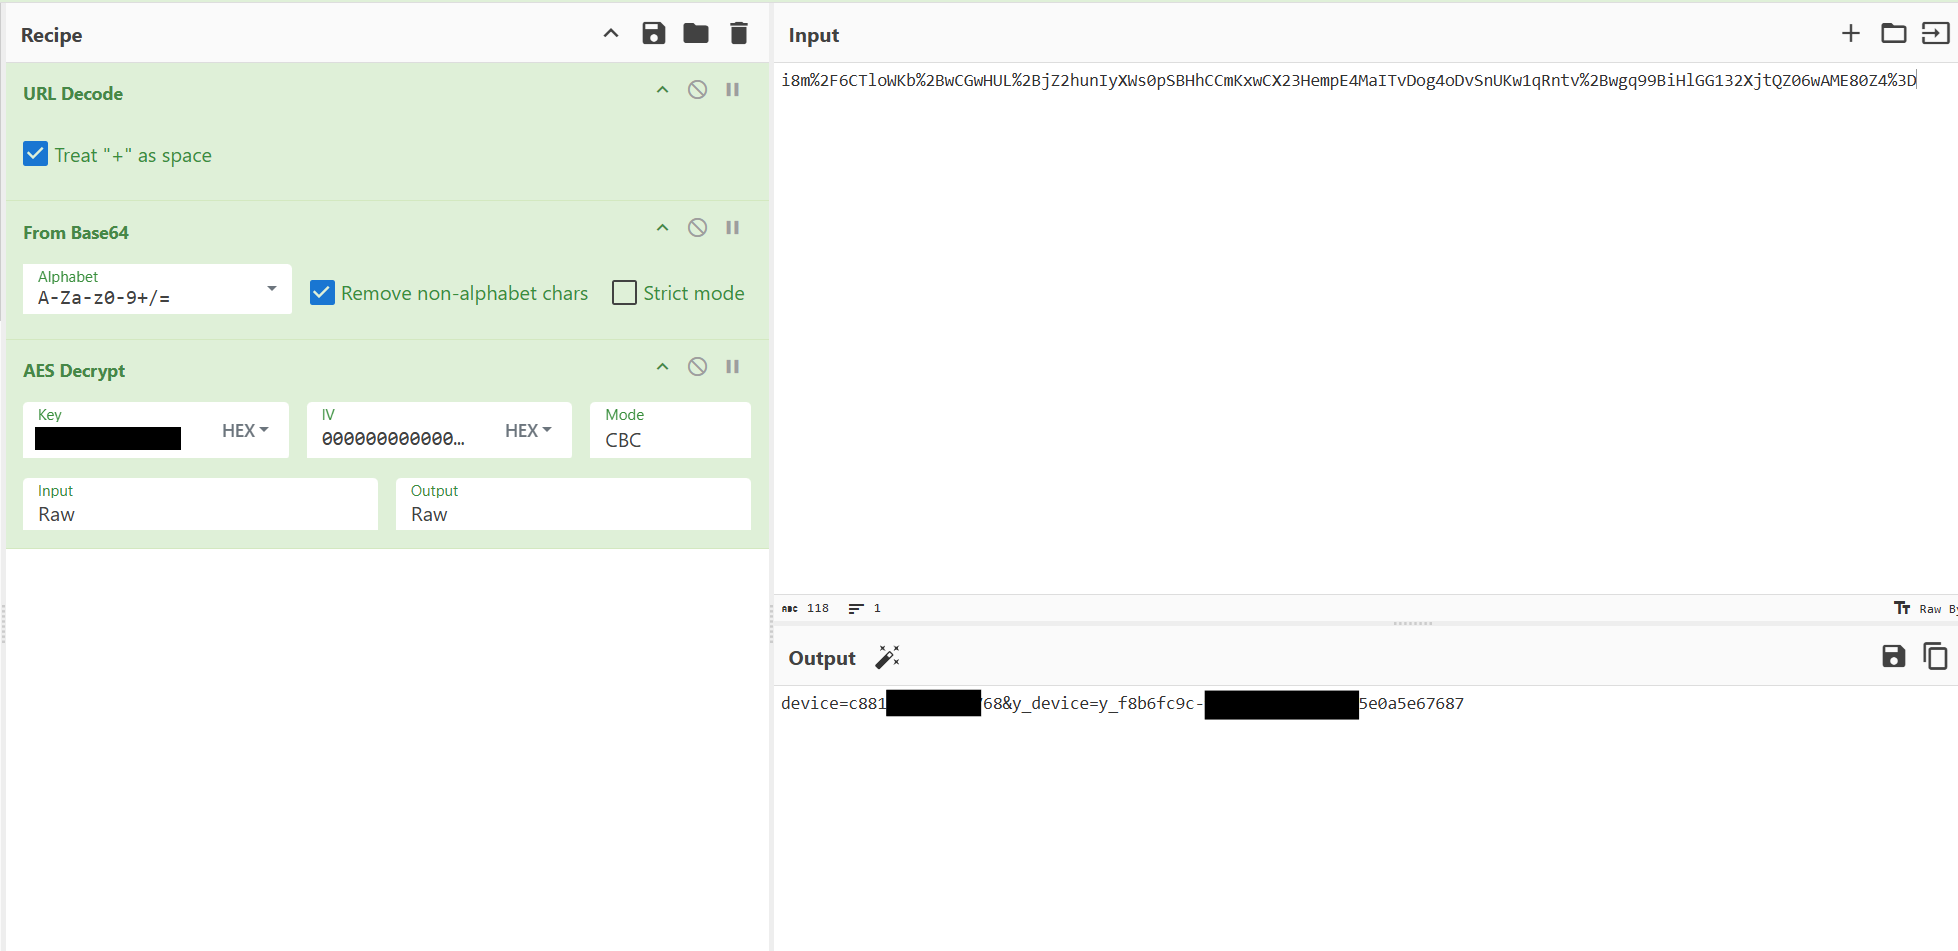
Task: Enable Strict mode checkbox
Action: pyautogui.click(x=624, y=292)
